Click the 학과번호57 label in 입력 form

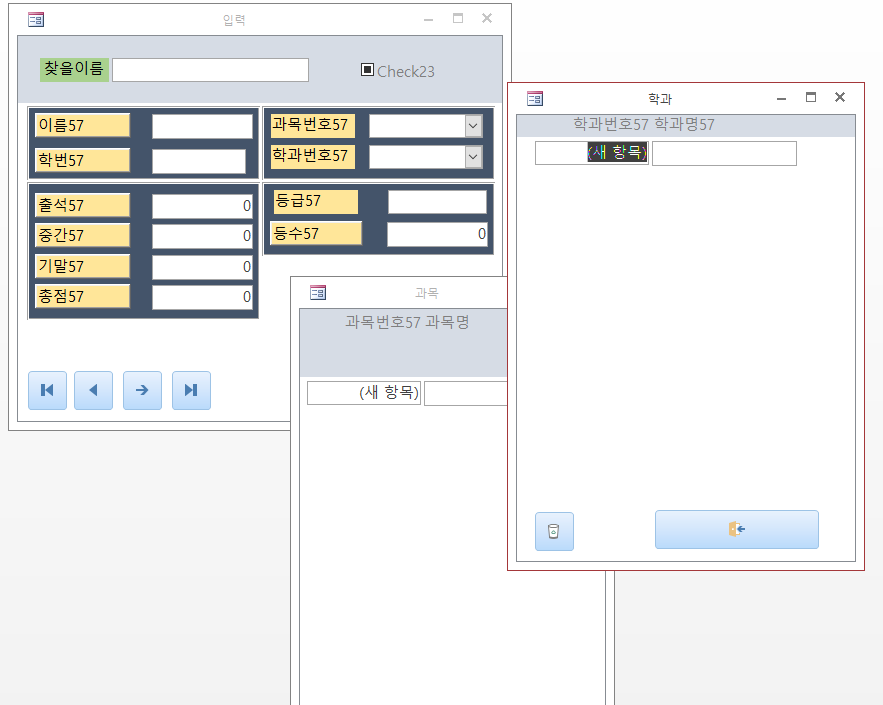coord(313,156)
